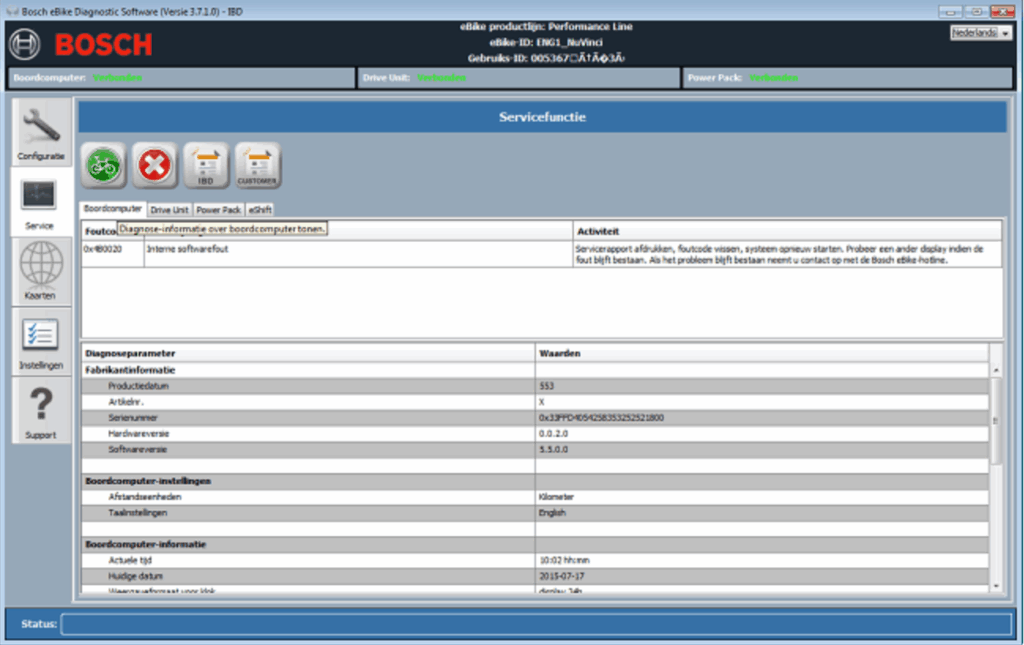Open the Kaarten globe section
The image size is (1024, 645).
point(41,272)
